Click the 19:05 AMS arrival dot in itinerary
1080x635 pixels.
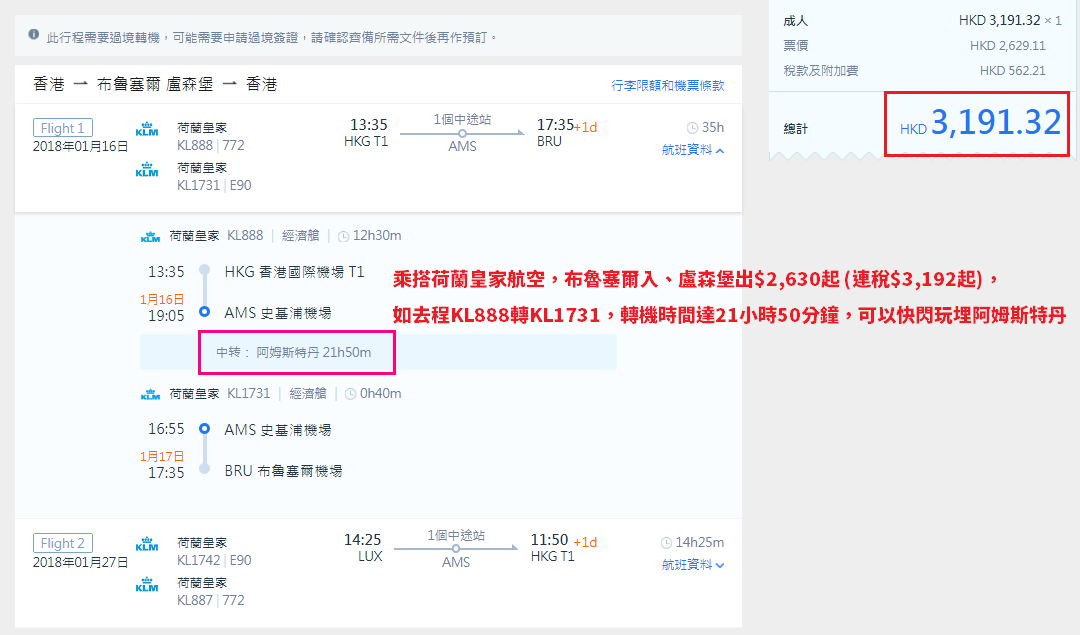coord(205,311)
